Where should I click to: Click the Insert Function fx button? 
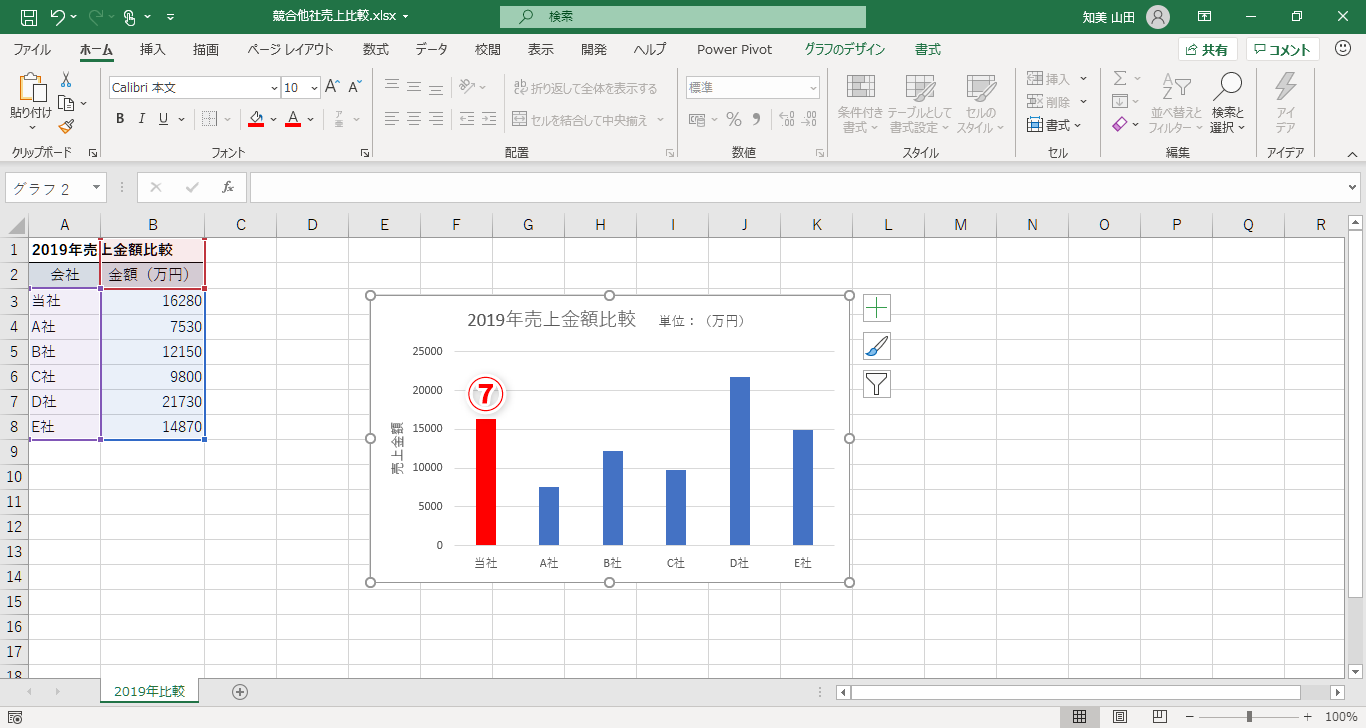(x=228, y=187)
